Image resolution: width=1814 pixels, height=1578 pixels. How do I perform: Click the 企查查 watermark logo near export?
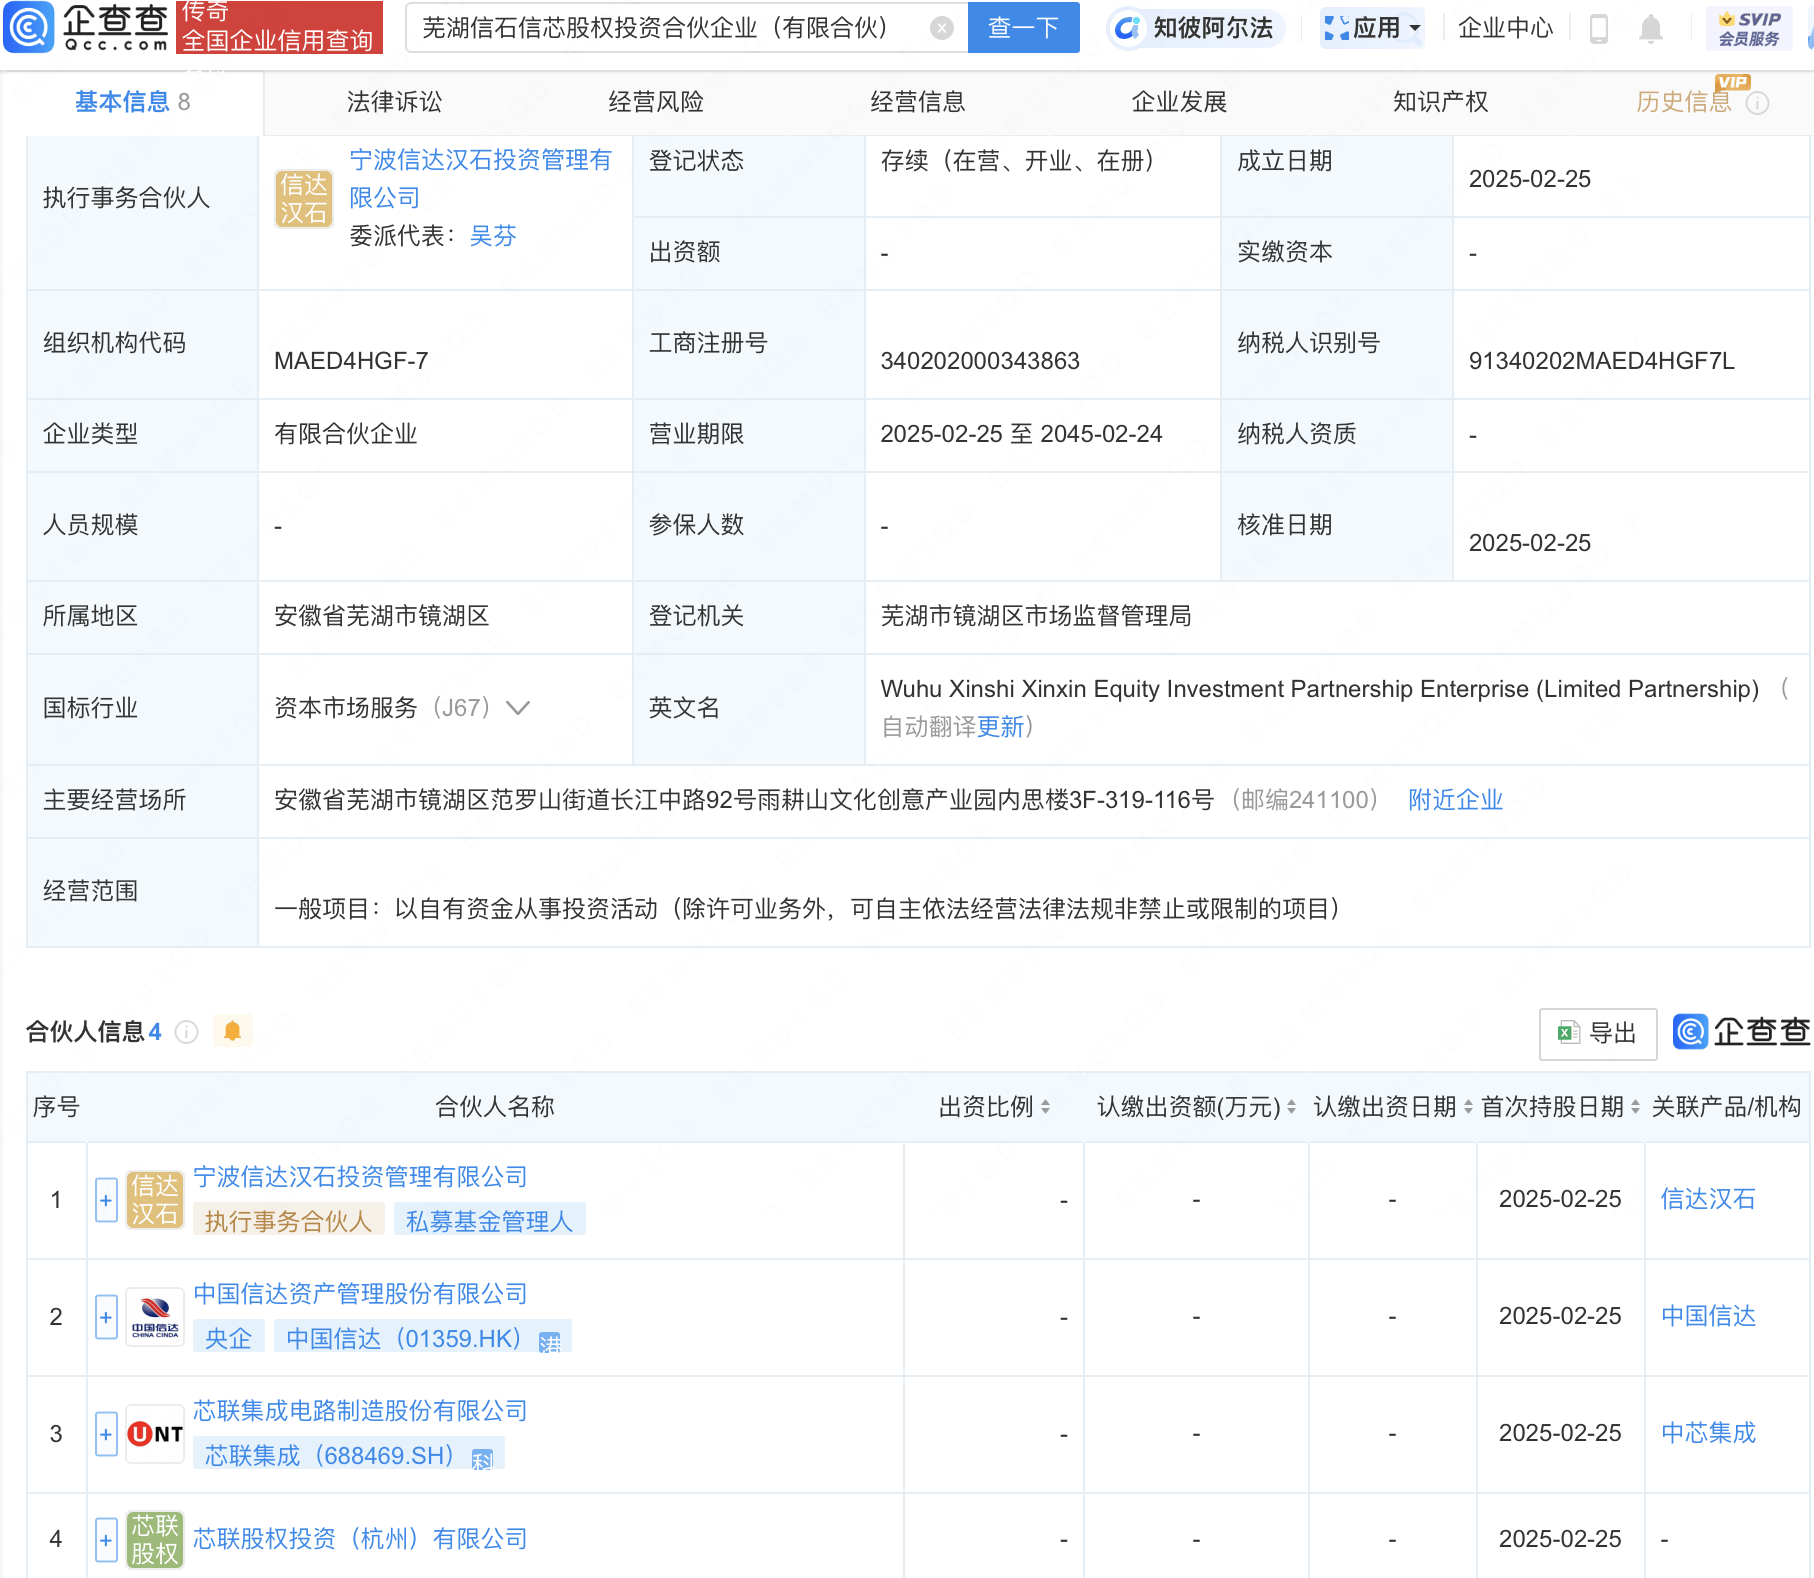point(1740,1032)
